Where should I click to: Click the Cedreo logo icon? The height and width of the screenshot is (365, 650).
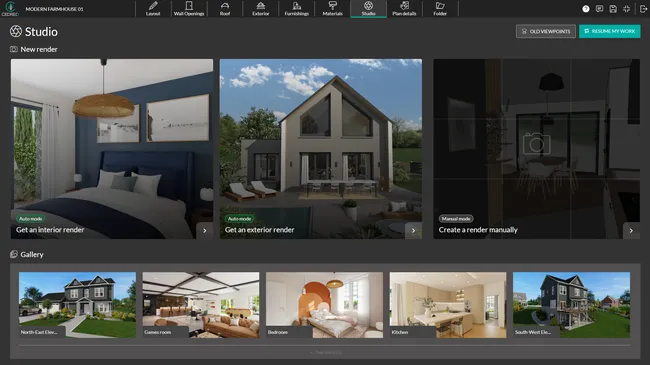click(x=10, y=8)
